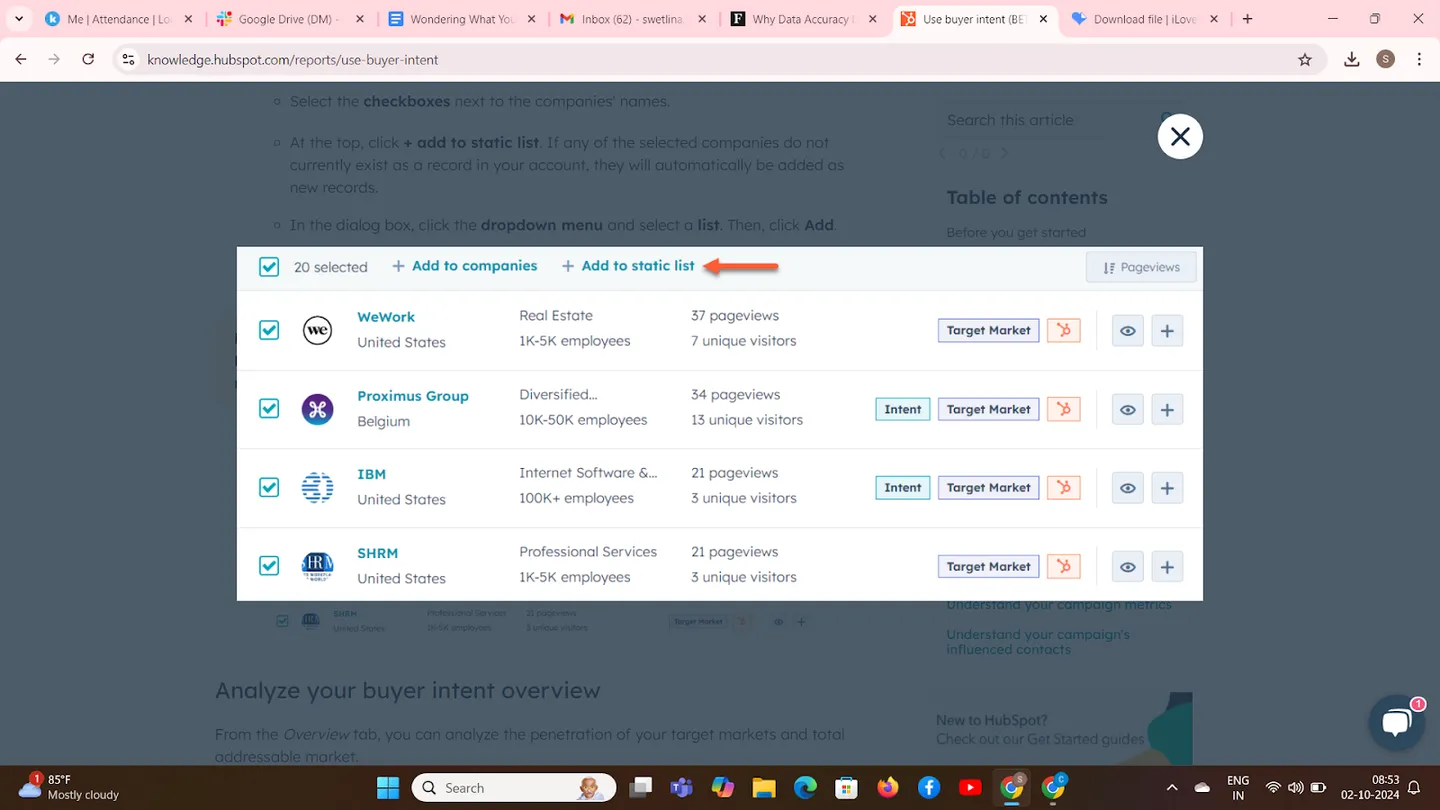
Task: Click the plus icon in WeWork row
Action: click(1167, 331)
